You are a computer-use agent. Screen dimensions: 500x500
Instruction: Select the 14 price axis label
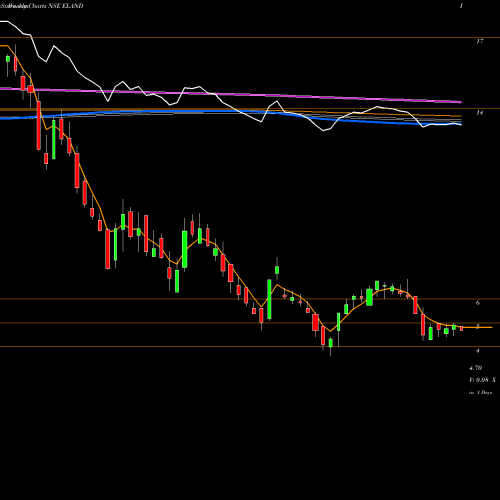coord(479,113)
